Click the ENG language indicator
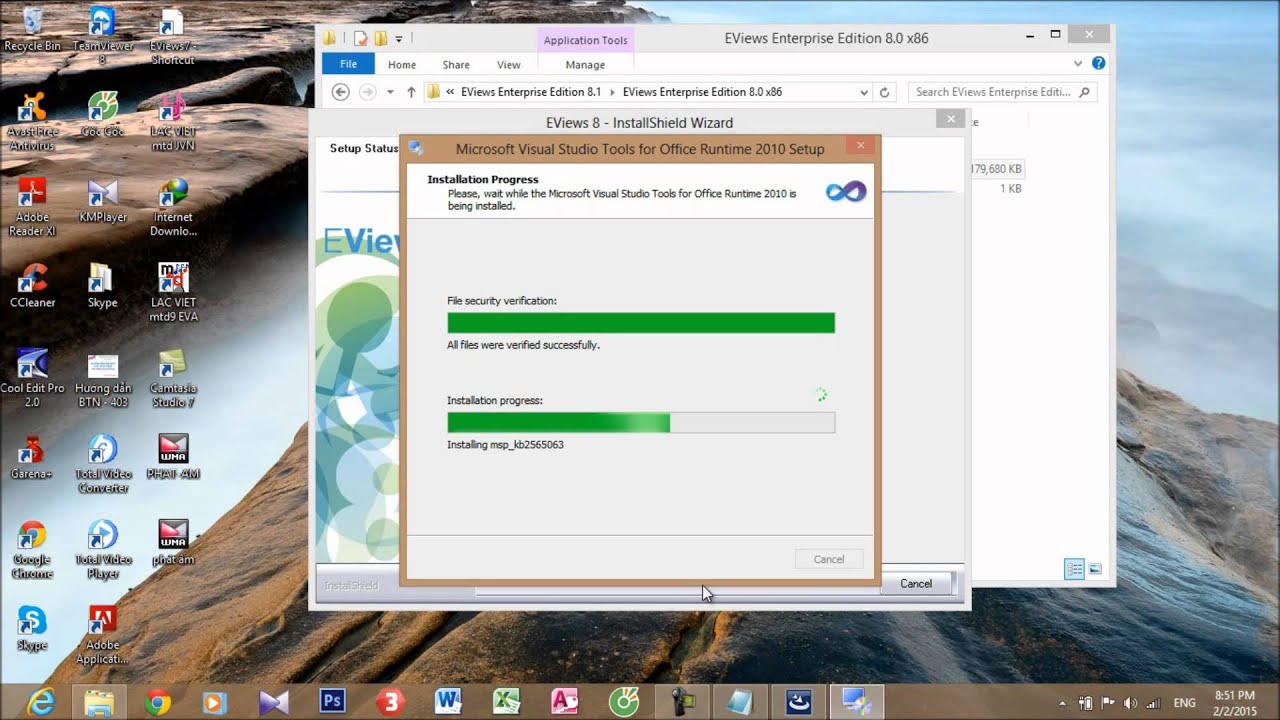 click(x=1184, y=703)
